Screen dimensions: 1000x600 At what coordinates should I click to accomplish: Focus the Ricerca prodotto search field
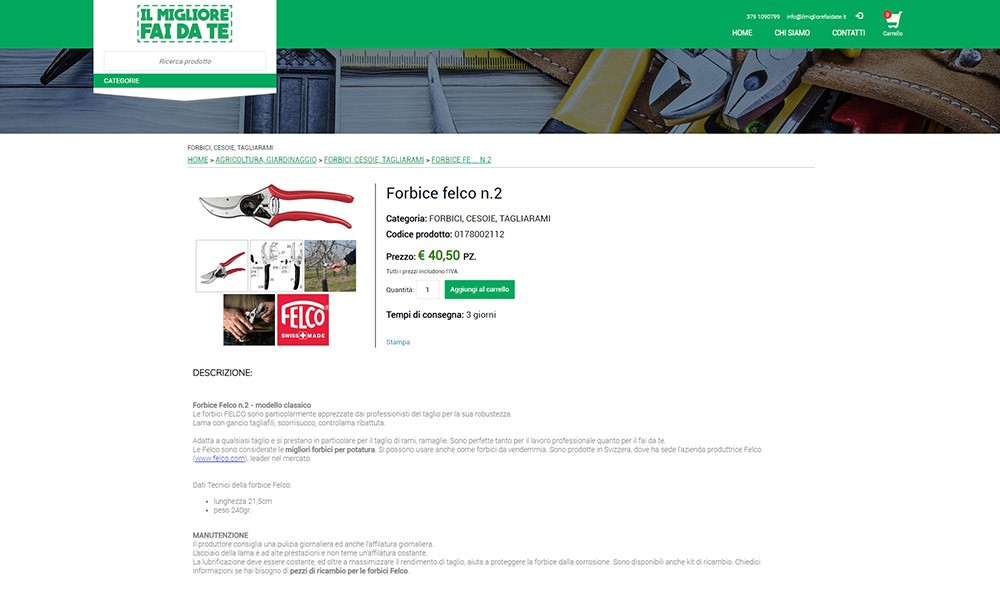[185, 61]
